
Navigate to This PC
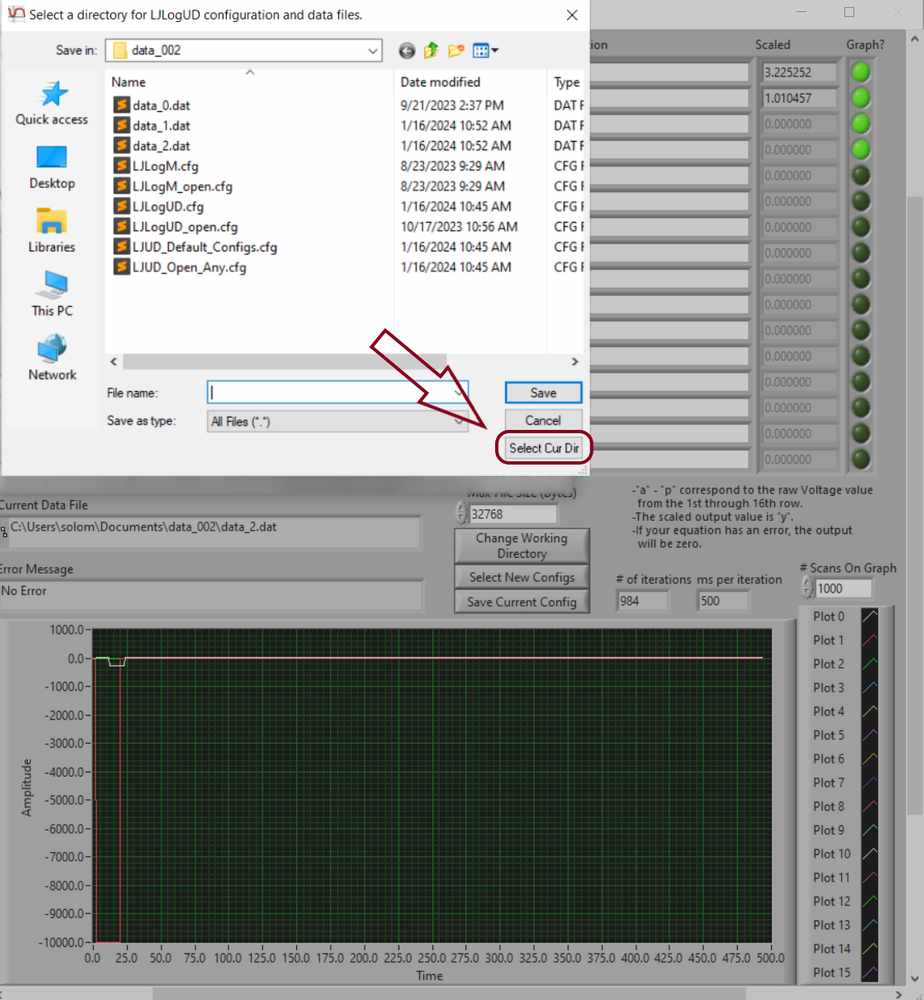[x=52, y=295]
